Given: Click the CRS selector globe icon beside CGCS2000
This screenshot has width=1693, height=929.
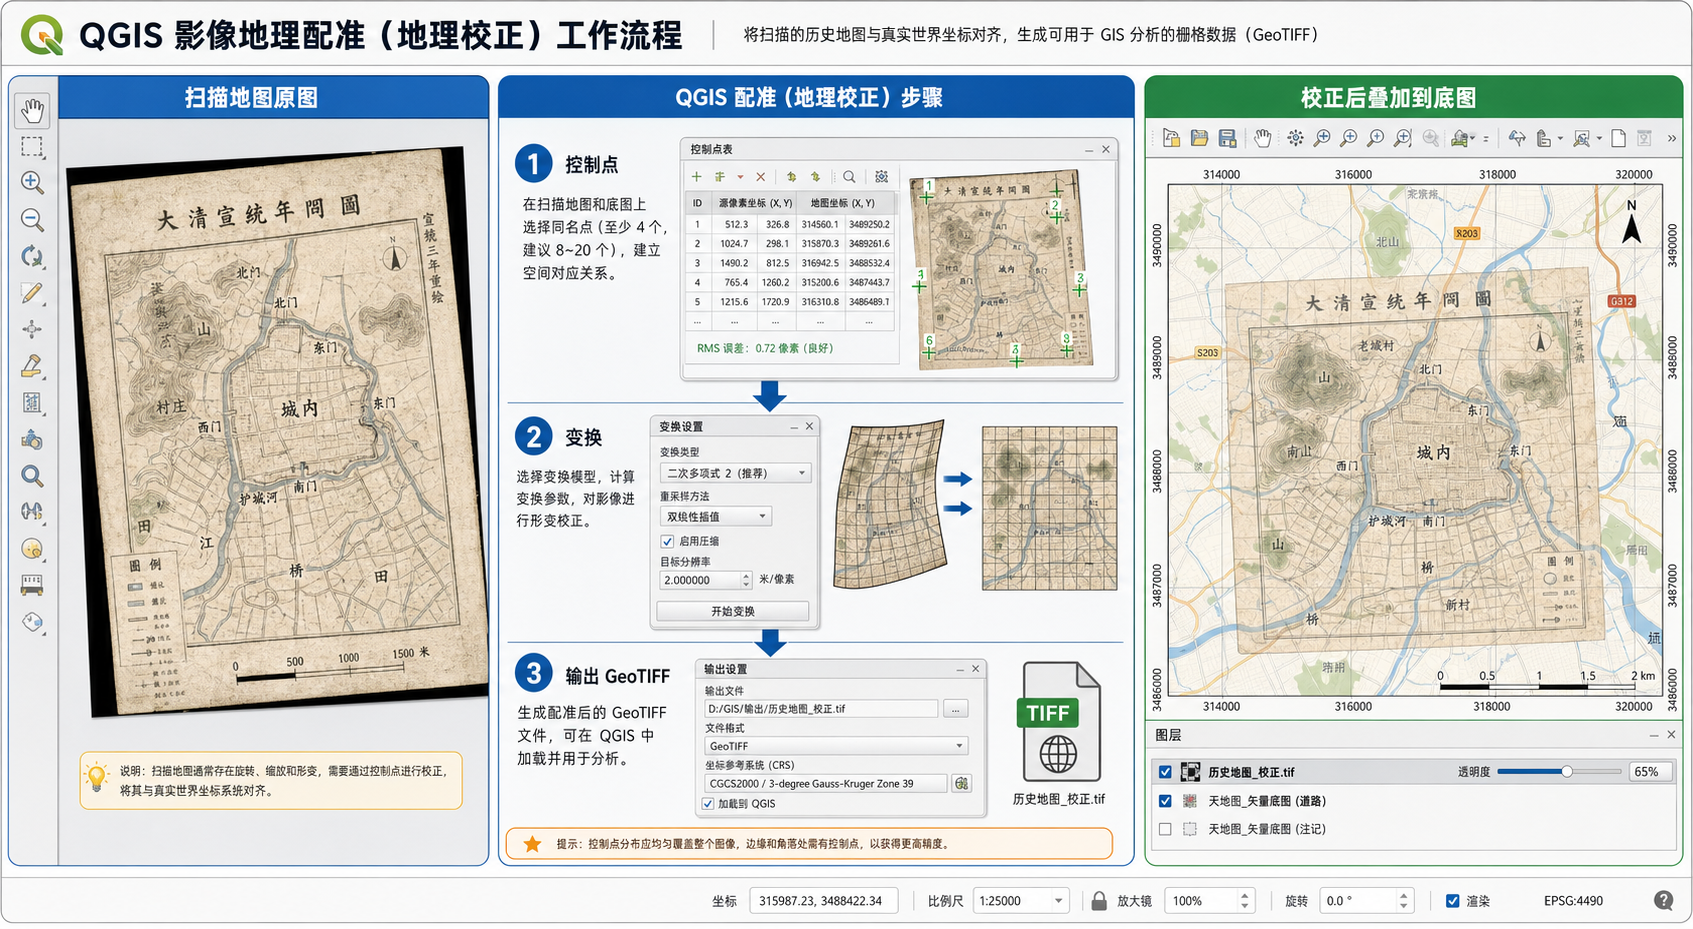Looking at the screenshot, I should click(961, 783).
